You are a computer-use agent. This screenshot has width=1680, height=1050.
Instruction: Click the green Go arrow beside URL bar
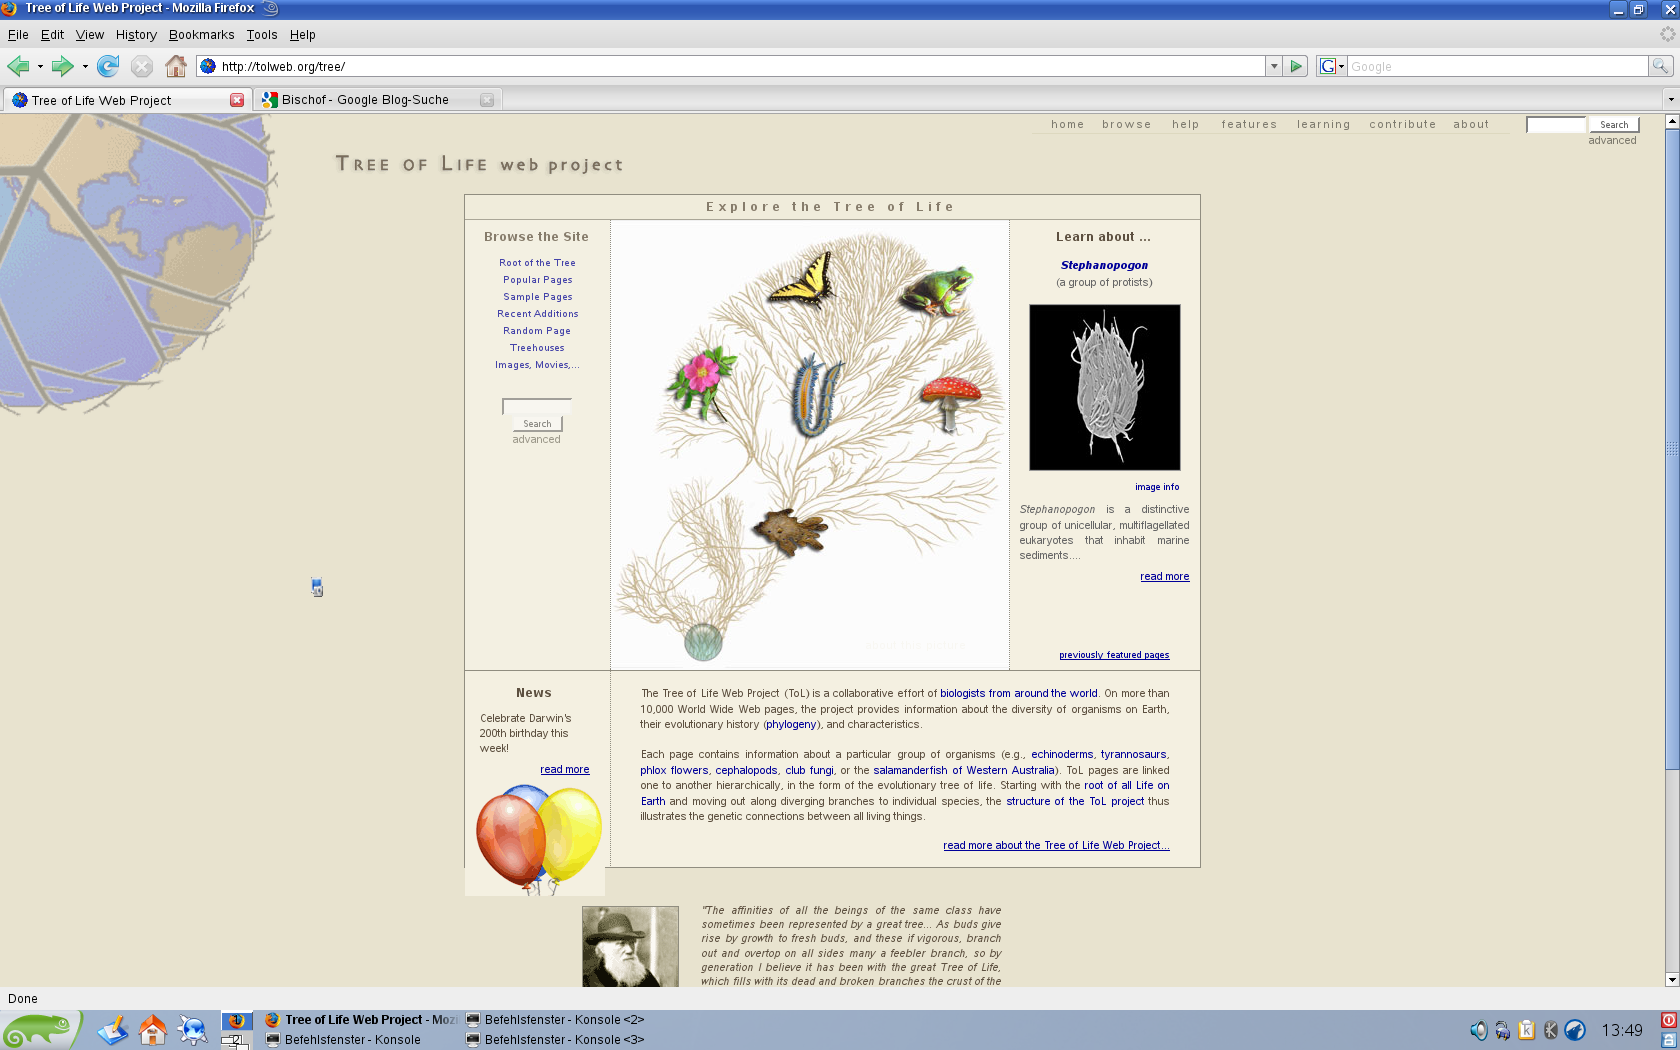(x=1296, y=67)
